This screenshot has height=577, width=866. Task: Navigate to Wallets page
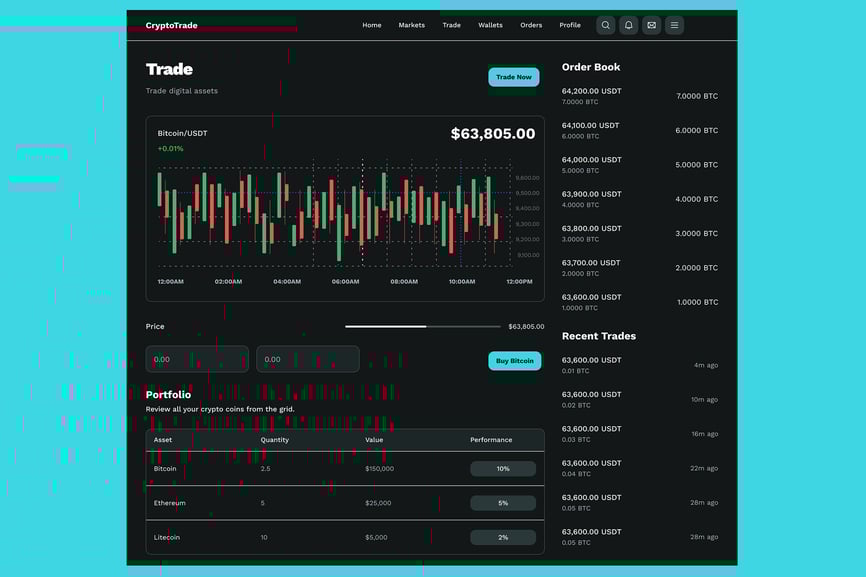(x=490, y=25)
